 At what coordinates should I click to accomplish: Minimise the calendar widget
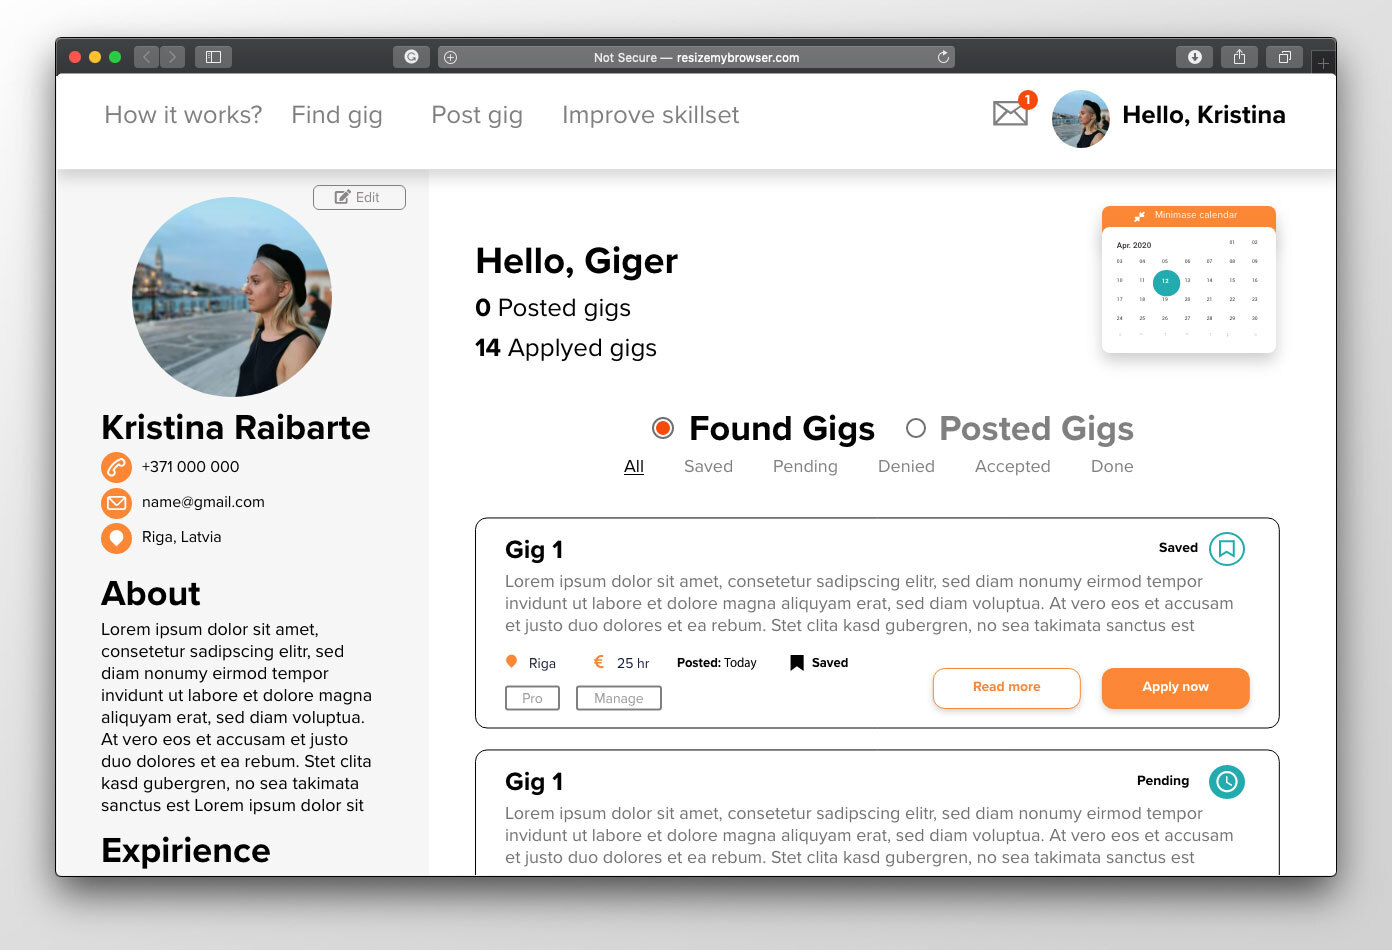point(1188,215)
